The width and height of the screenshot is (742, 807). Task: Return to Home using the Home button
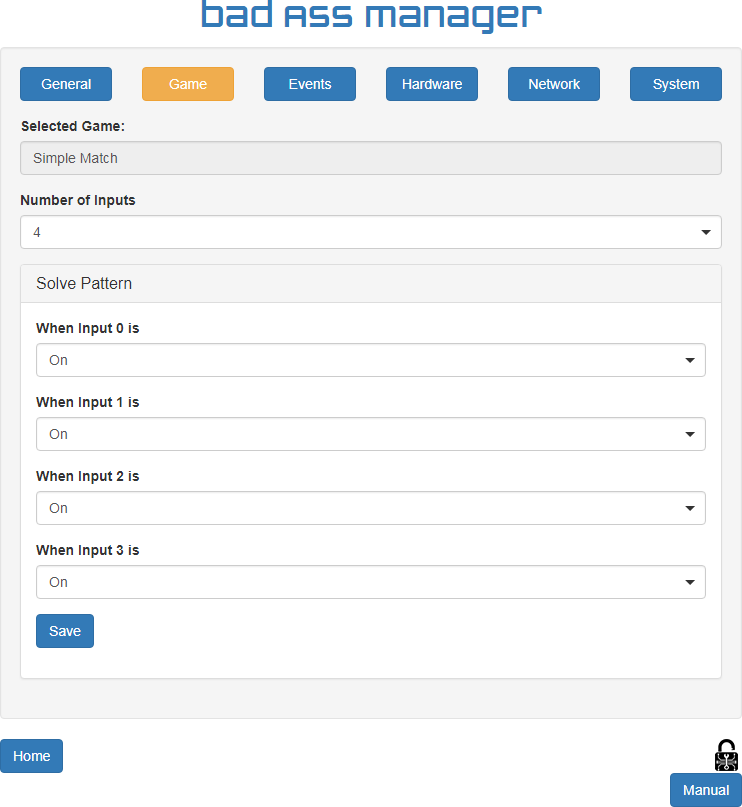coord(31,756)
